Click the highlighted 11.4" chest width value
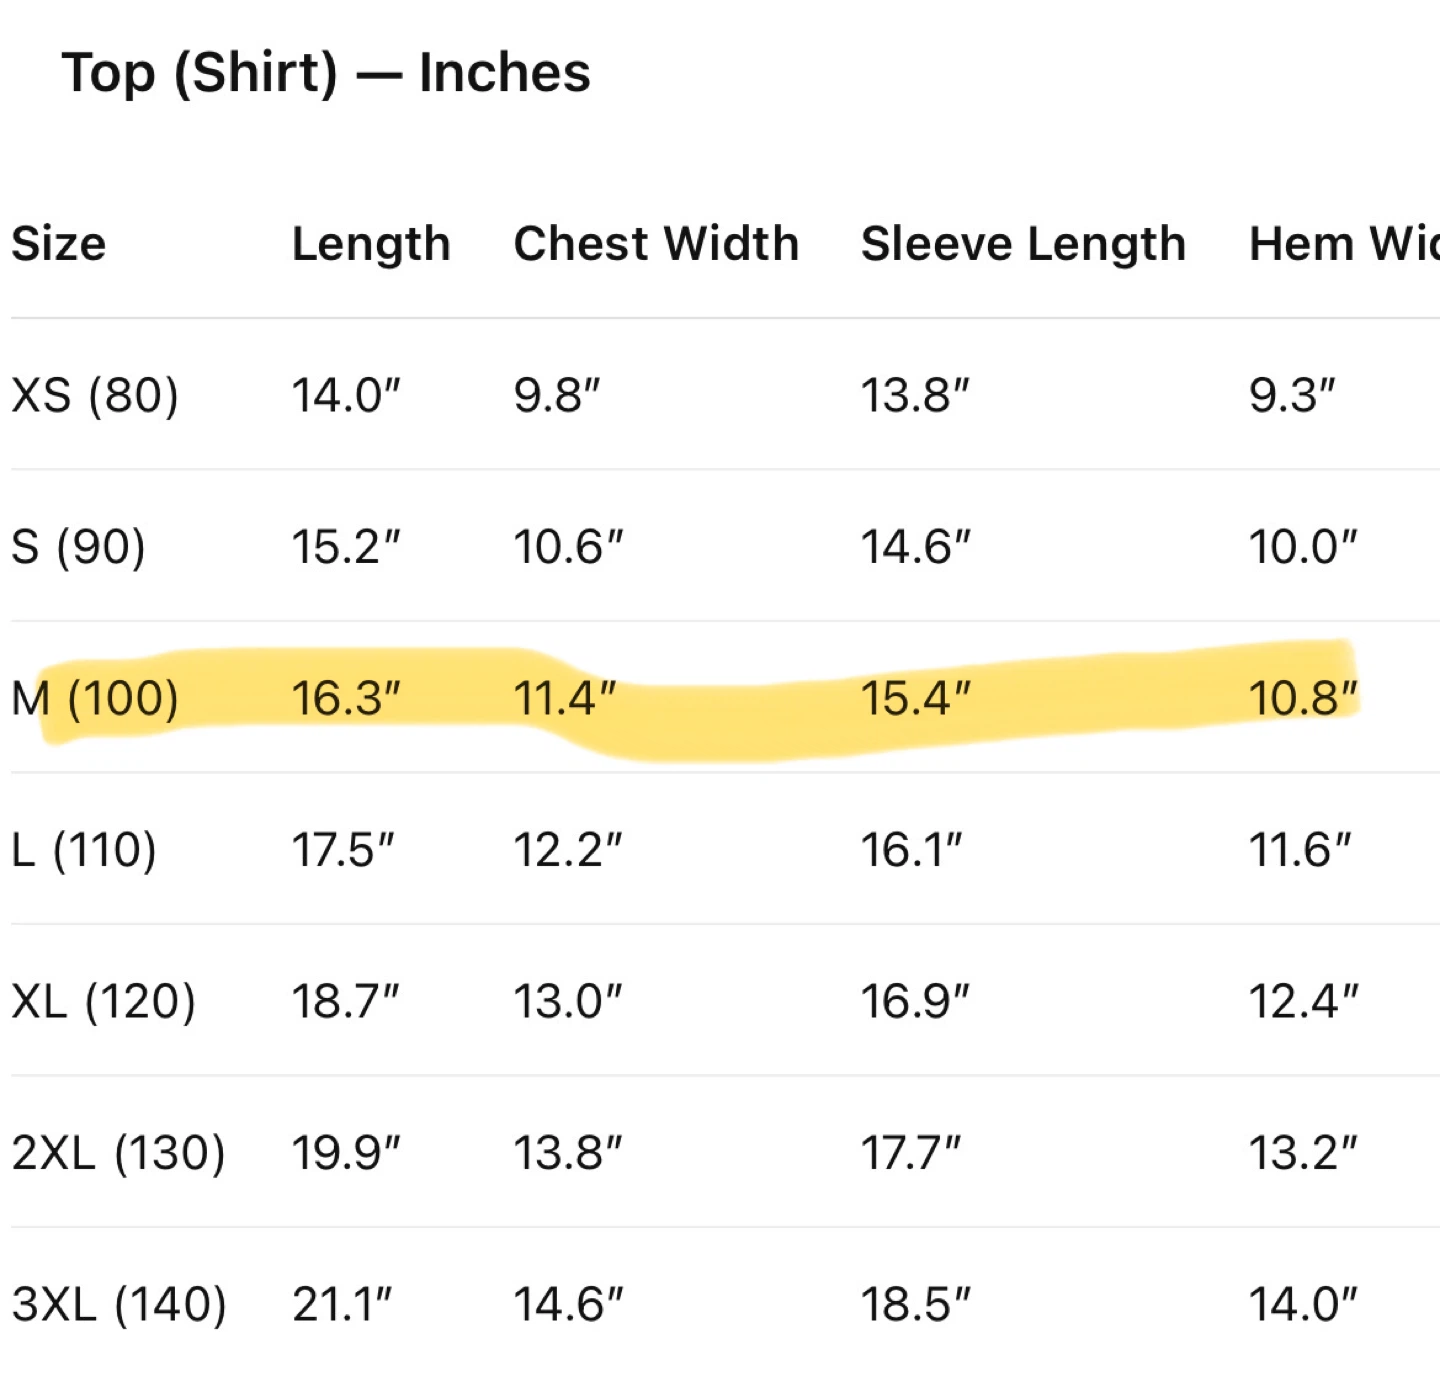Screen dimensions: 1440x1385 click(x=565, y=698)
